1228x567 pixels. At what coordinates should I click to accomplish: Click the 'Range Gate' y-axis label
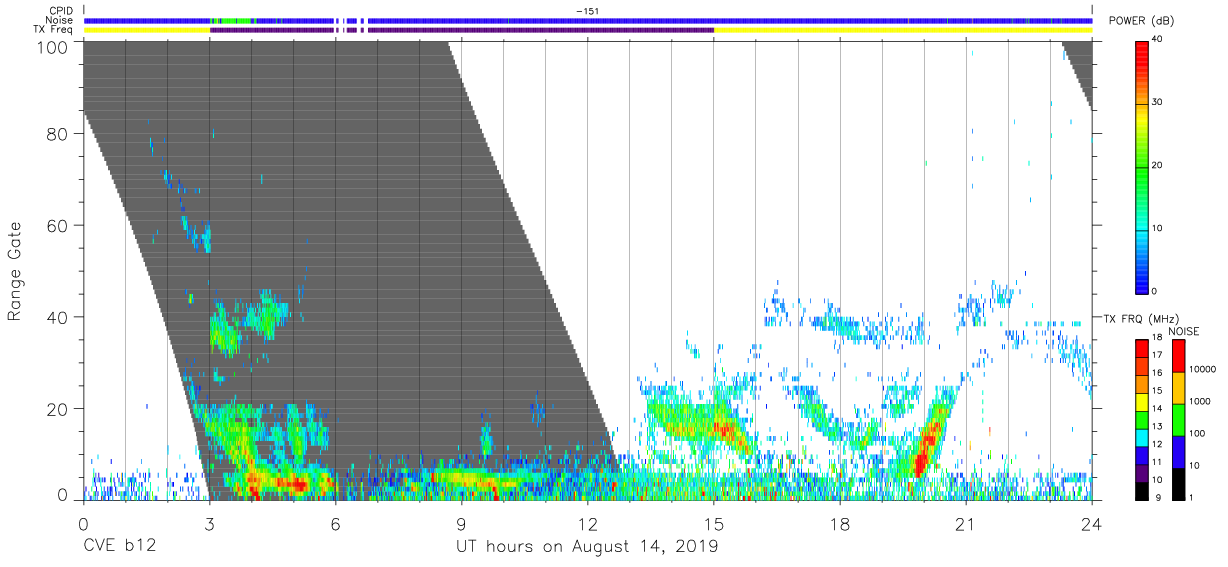pyautogui.click(x=15, y=272)
